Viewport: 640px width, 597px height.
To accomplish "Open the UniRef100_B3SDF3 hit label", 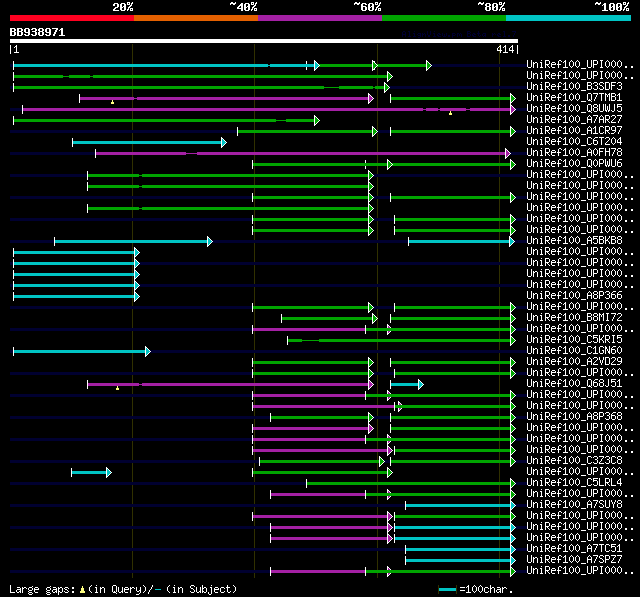I will [574, 87].
